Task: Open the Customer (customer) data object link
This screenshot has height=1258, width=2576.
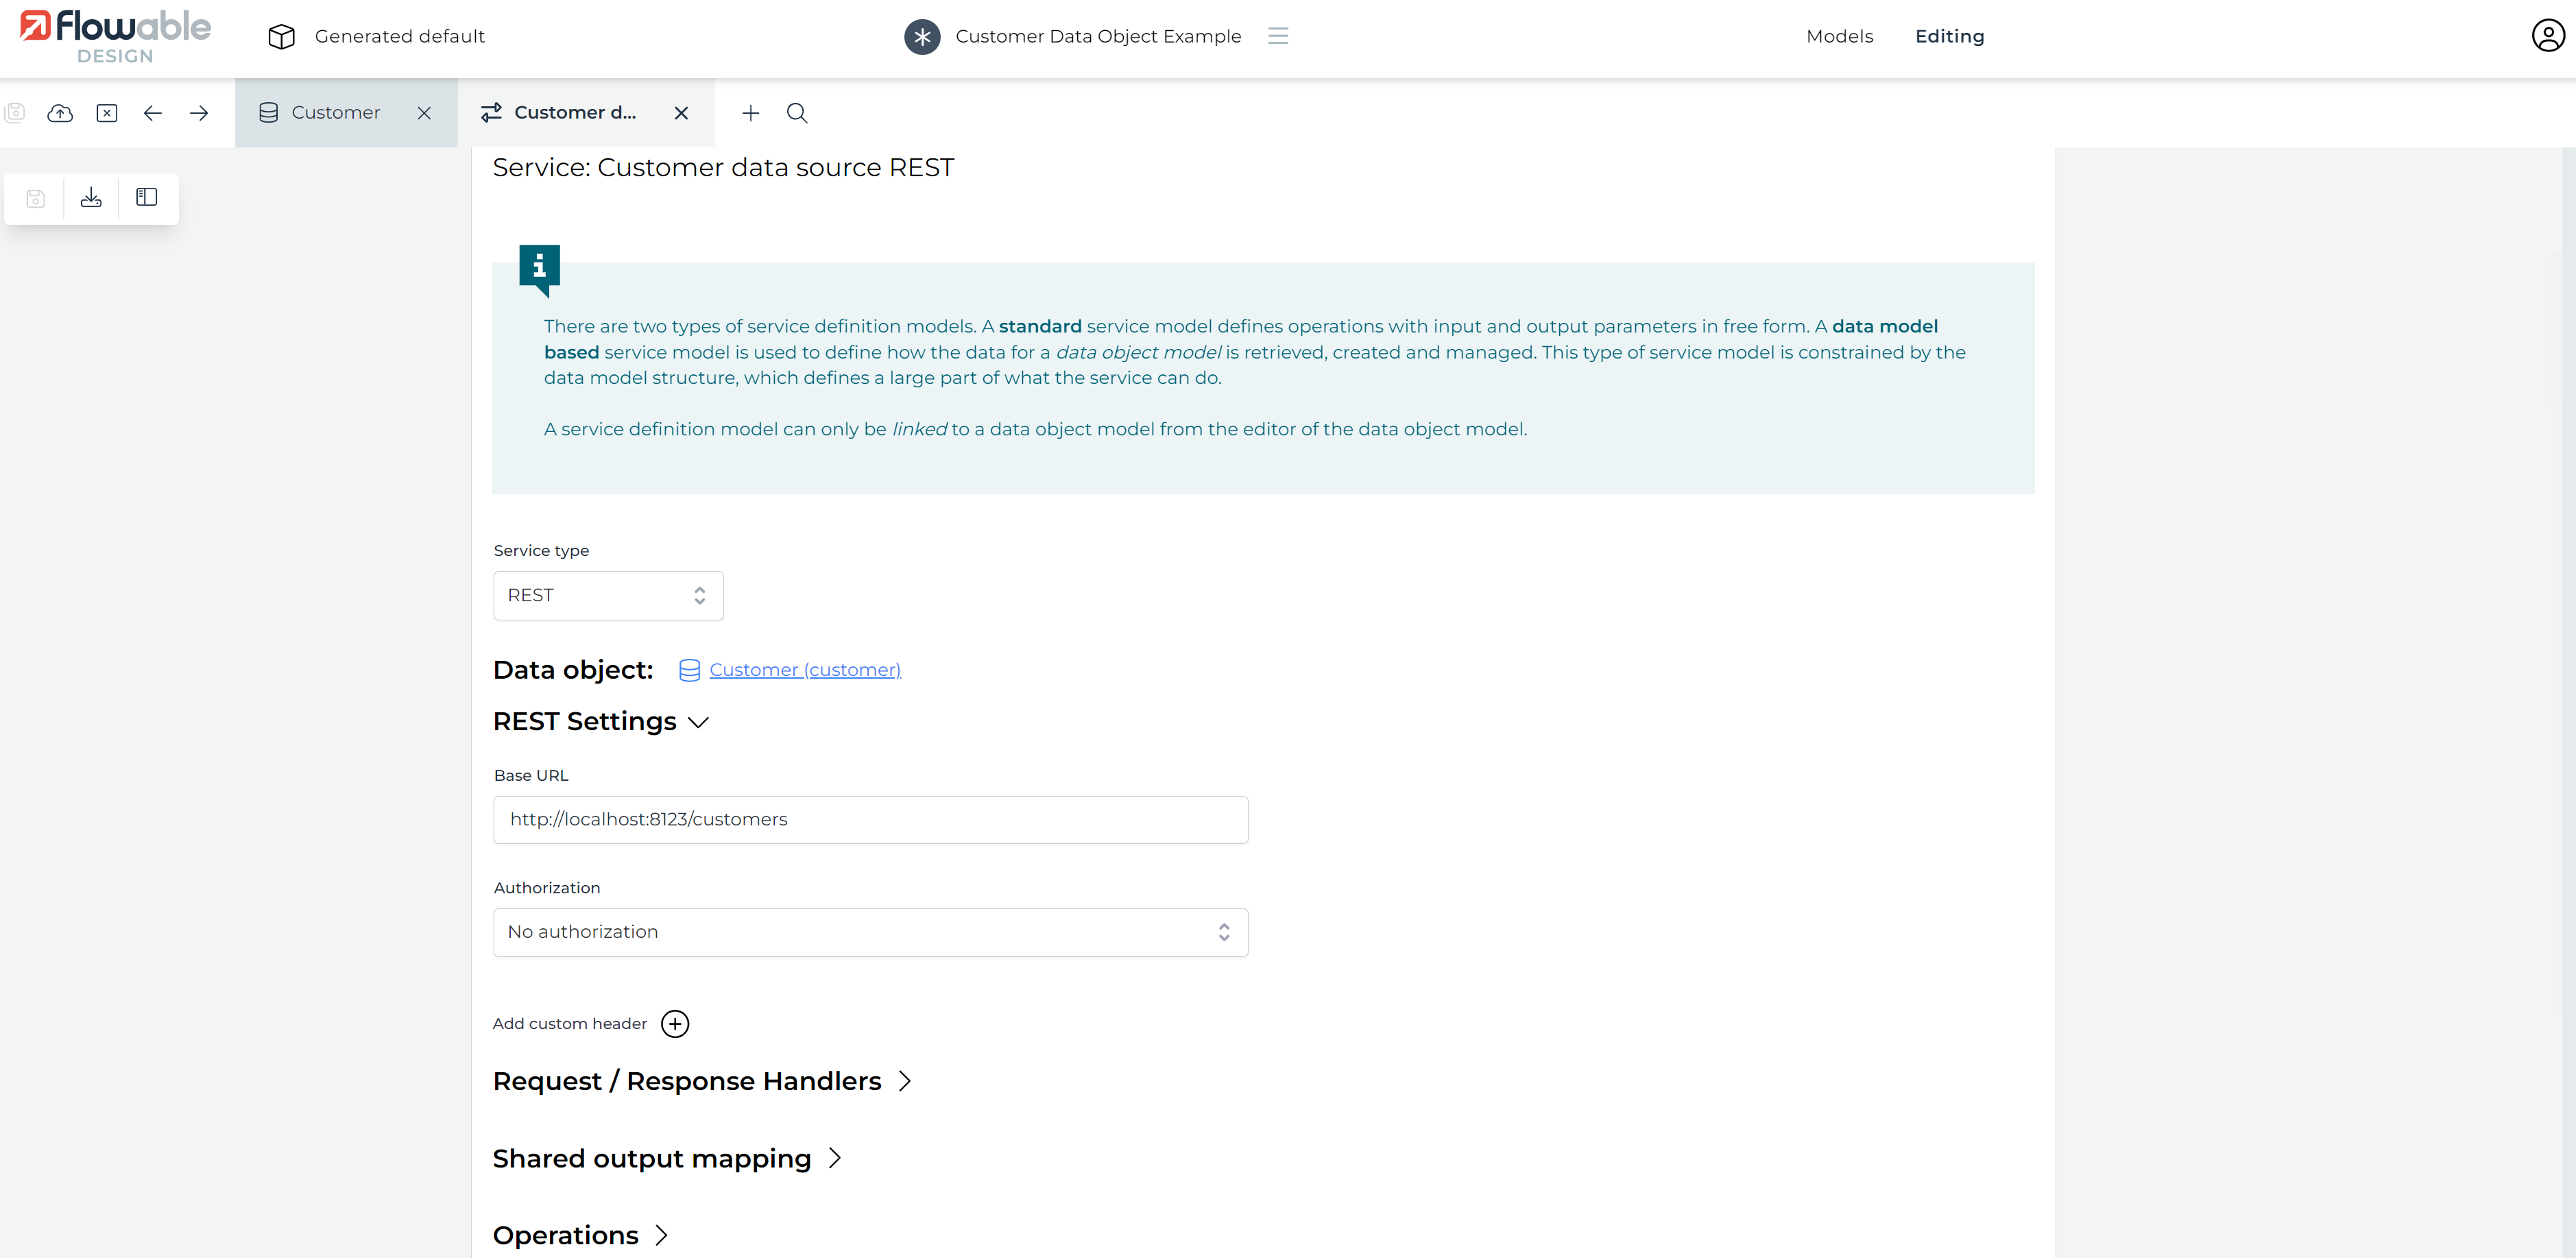Action: [804, 670]
